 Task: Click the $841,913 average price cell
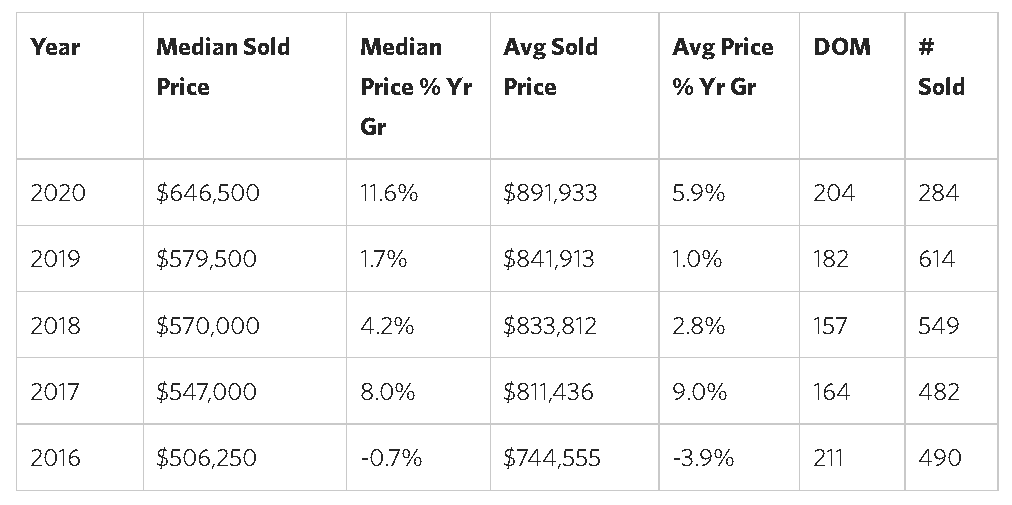click(x=549, y=259)
